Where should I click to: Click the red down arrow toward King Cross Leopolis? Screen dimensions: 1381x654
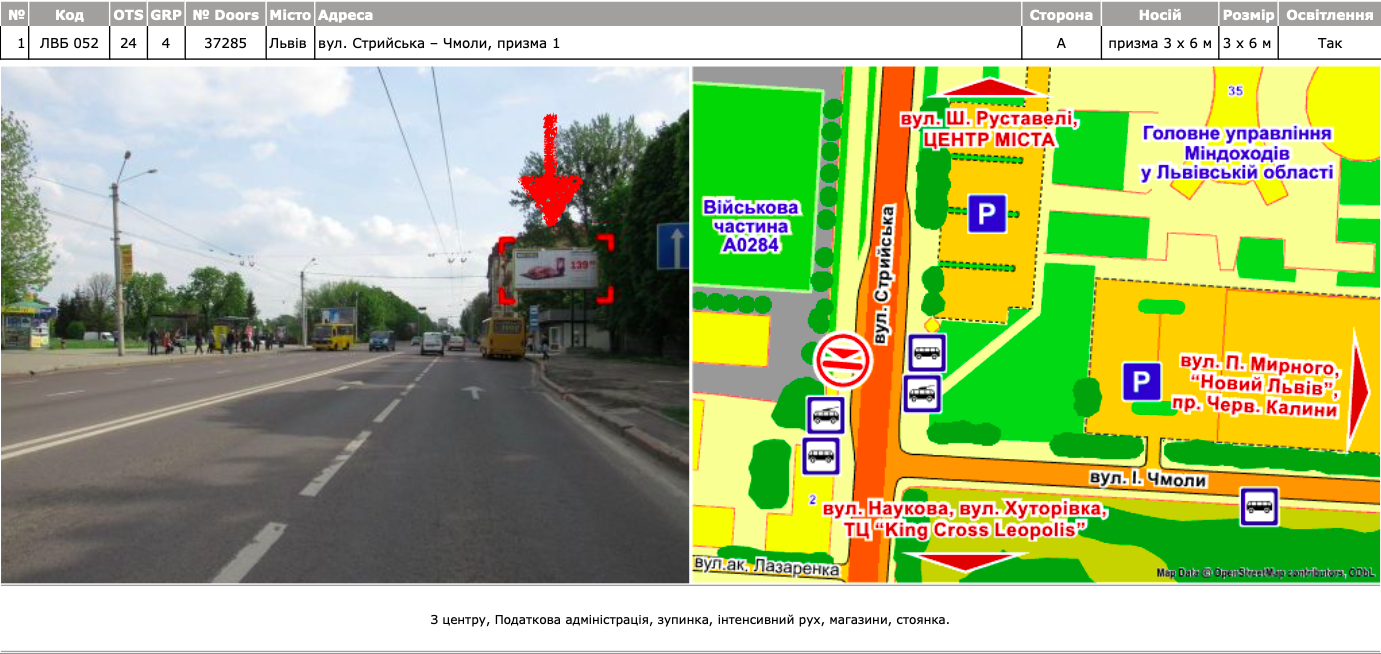(x=964, y=561)
